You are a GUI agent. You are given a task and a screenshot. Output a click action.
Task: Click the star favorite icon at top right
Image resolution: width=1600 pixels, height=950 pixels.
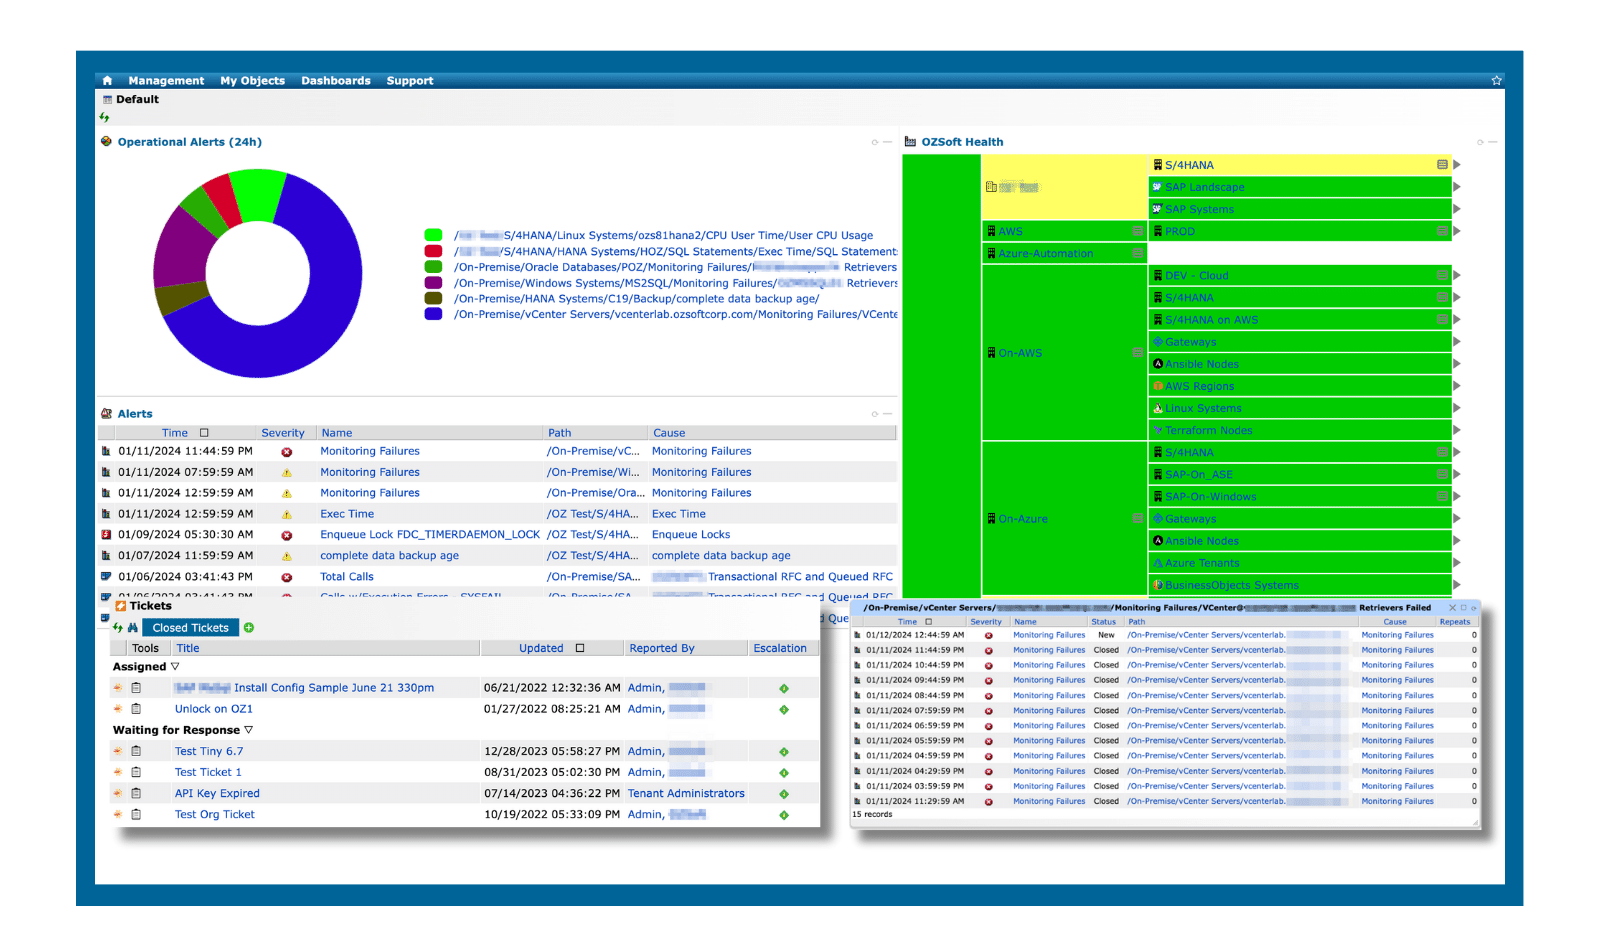(x=1496, y=79)
